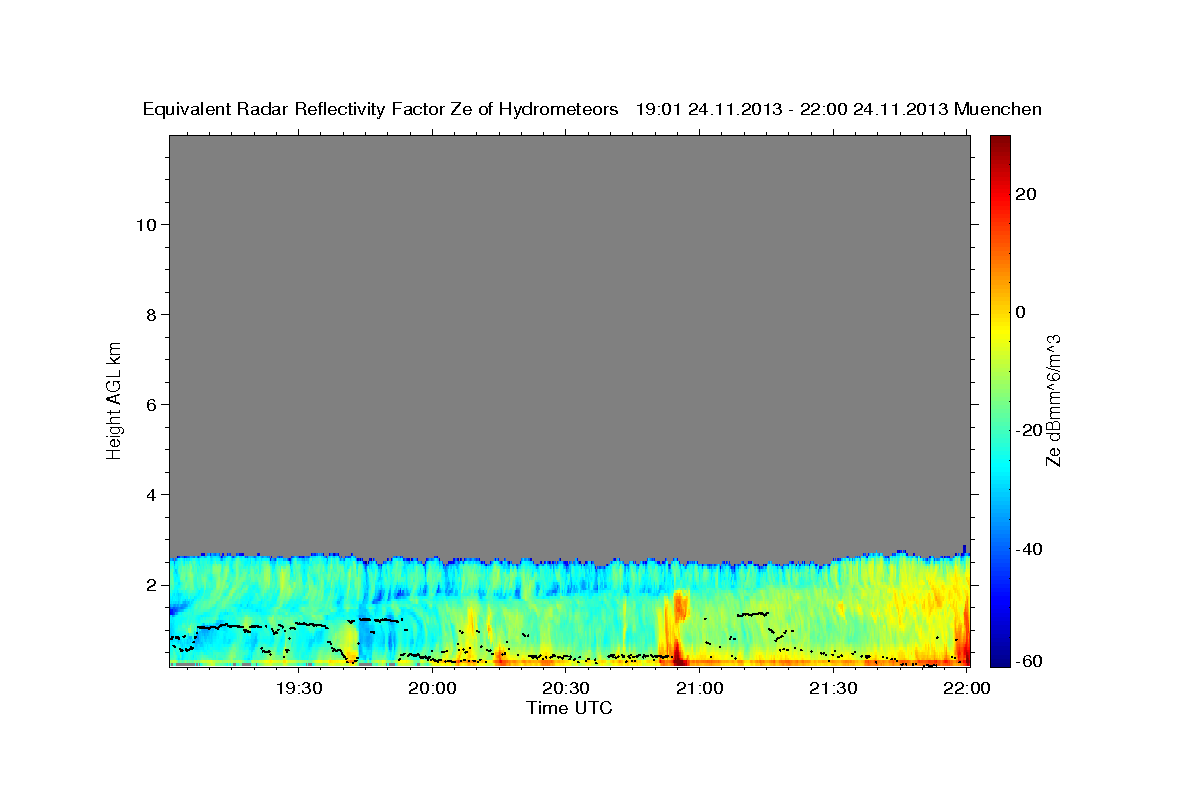Click the dark blue bottom of the colorbar

pos(1000,655)
